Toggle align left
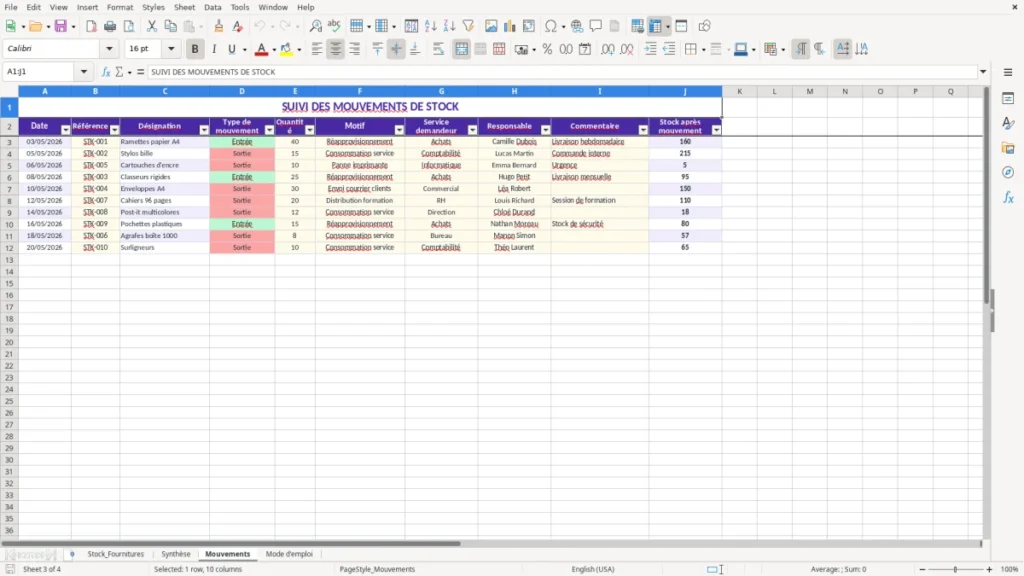The image size is (1024, 576). point(317,49)
